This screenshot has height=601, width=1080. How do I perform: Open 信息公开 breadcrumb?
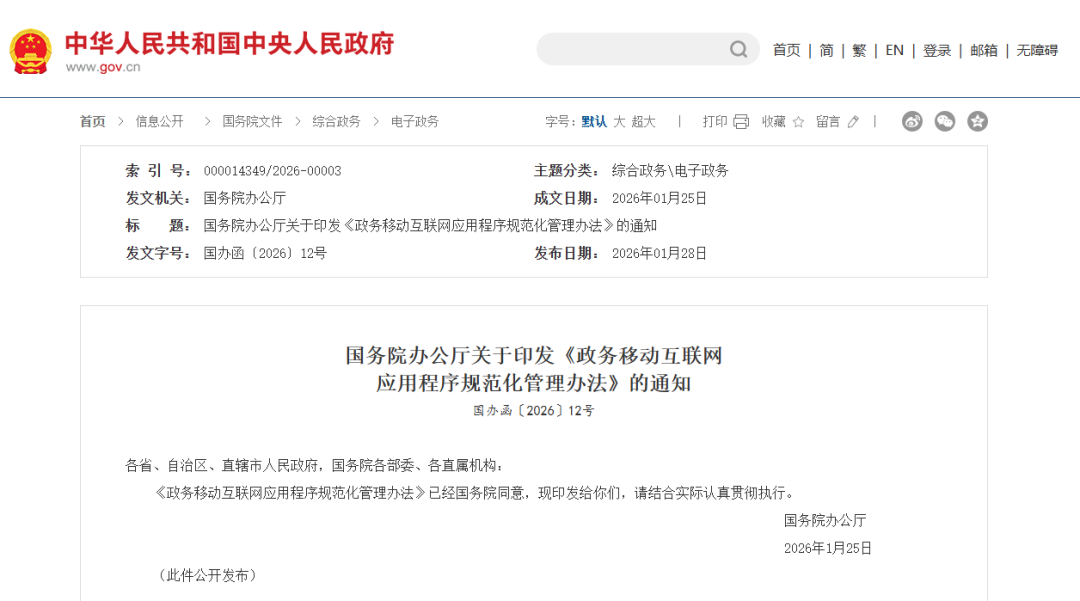160,121
